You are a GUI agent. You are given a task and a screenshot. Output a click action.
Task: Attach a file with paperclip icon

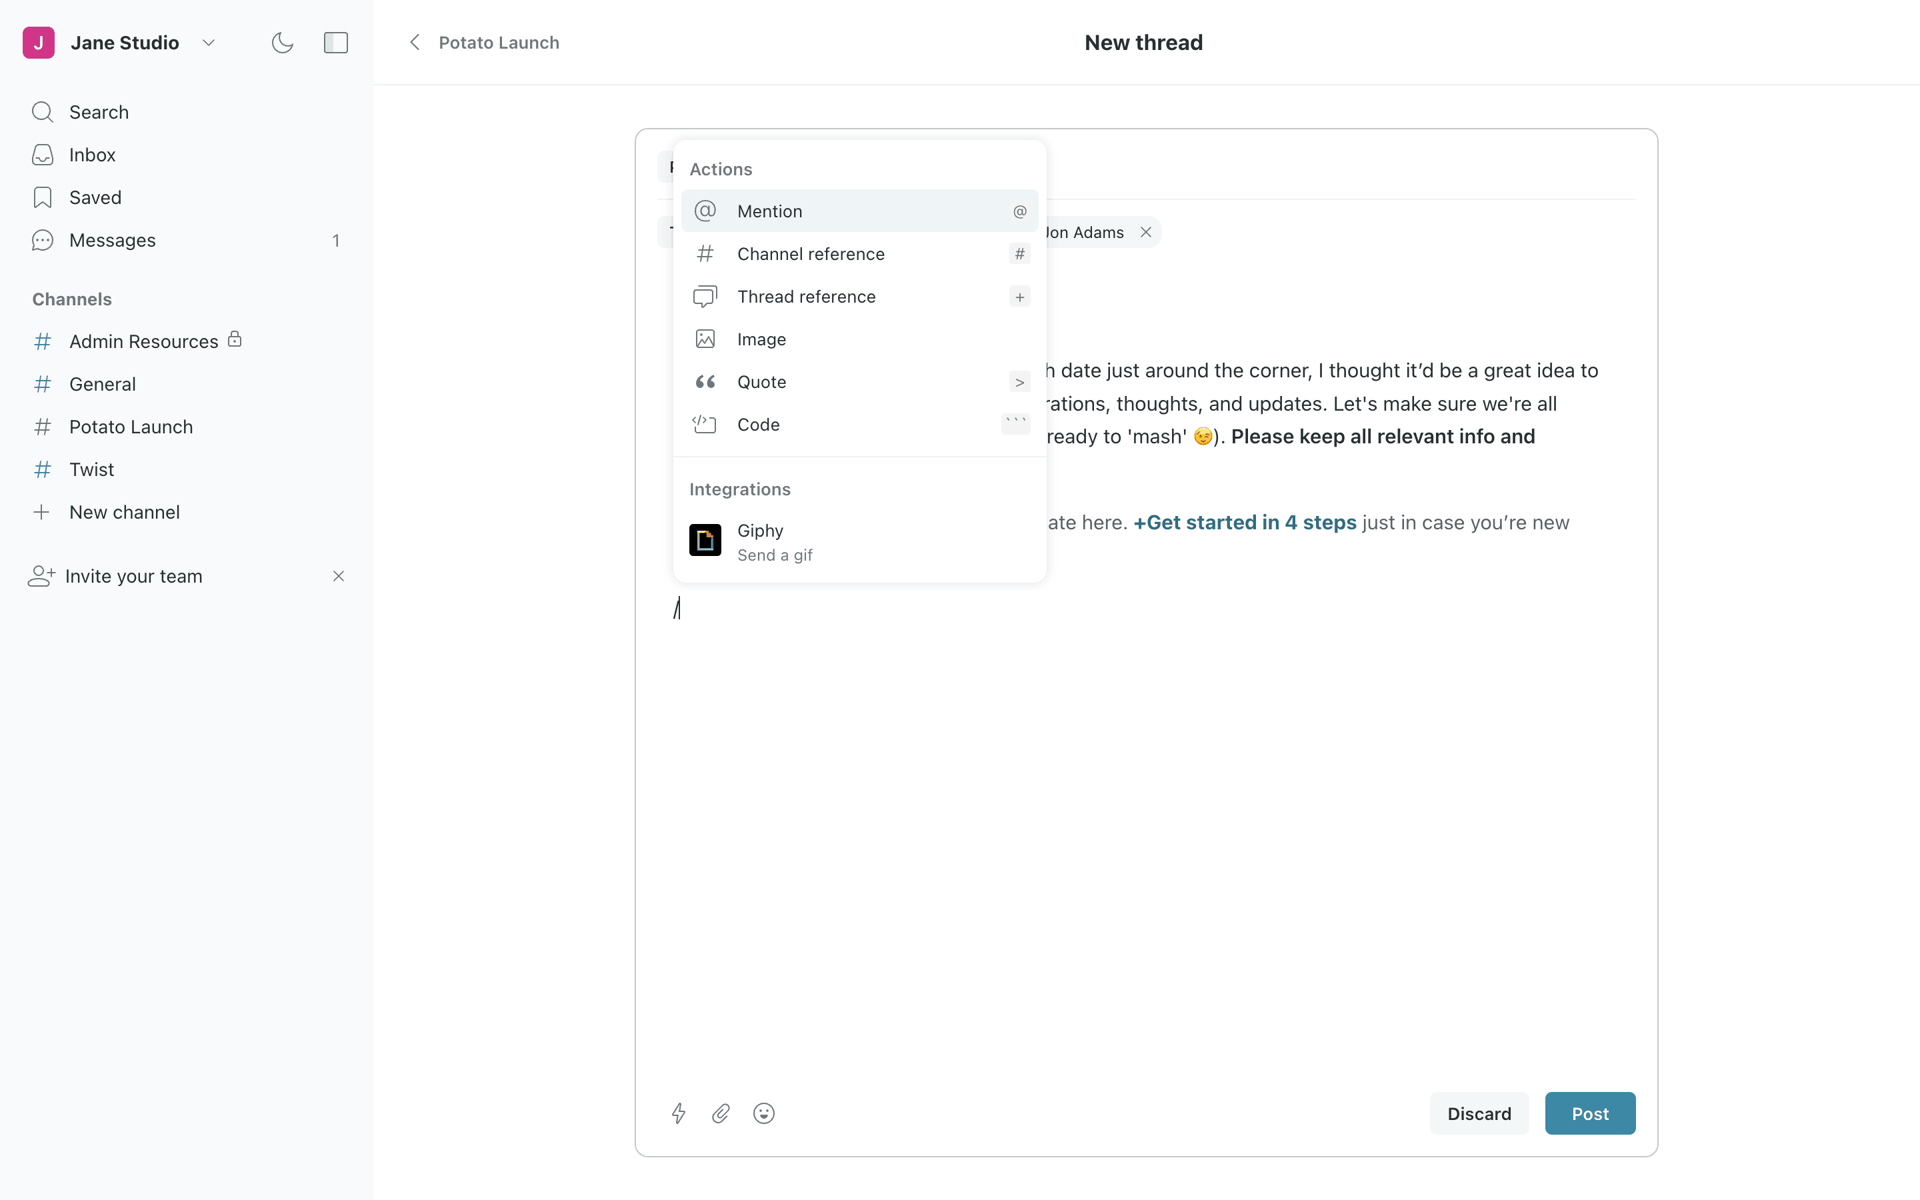(x=721, y=1113)
